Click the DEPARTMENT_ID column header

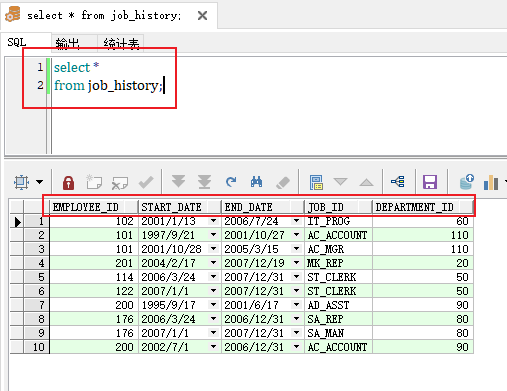pos(423,207)
